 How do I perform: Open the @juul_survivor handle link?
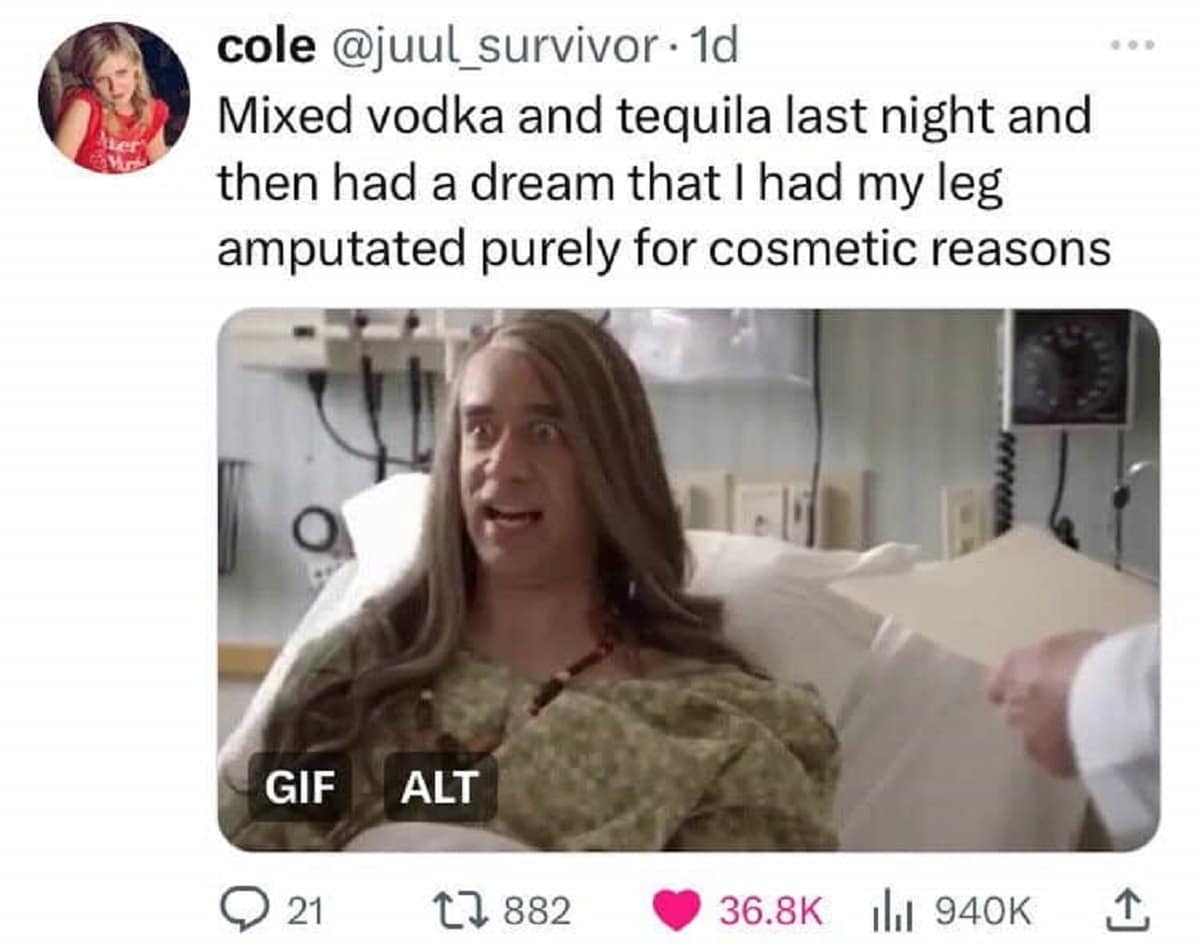click(x=487, y=49)
